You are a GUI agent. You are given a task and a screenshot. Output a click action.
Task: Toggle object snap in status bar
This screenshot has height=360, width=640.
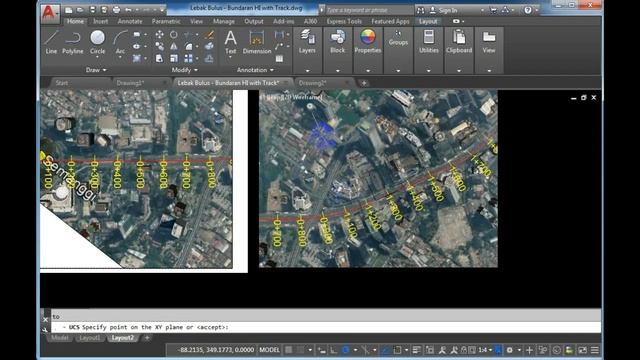tap(397, 350)
